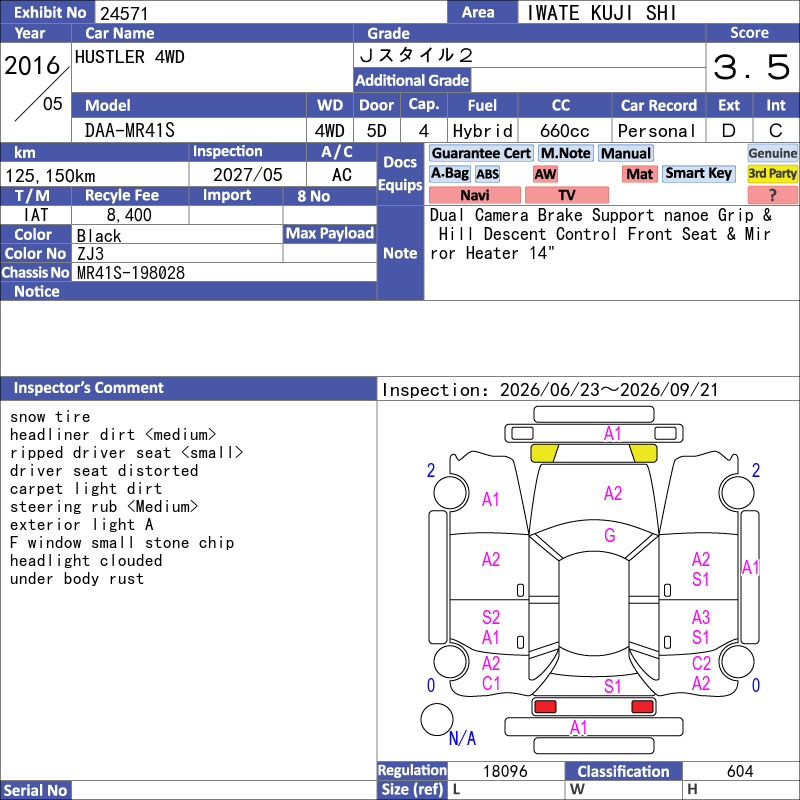
Task: Click the exterior grade D
Action: (x=729, y=131)
